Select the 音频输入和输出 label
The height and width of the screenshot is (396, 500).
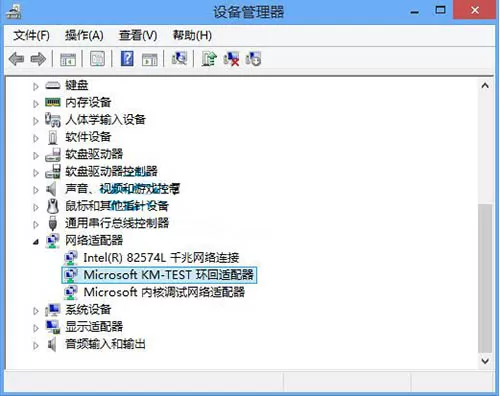click(105, 344)
